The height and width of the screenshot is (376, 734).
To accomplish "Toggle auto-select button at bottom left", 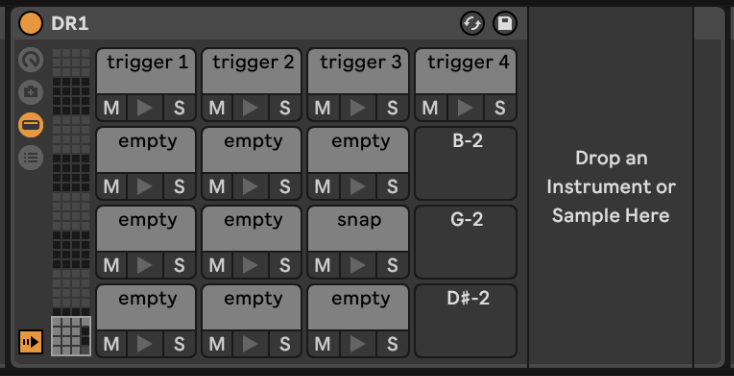I will [x=31, y=342].
